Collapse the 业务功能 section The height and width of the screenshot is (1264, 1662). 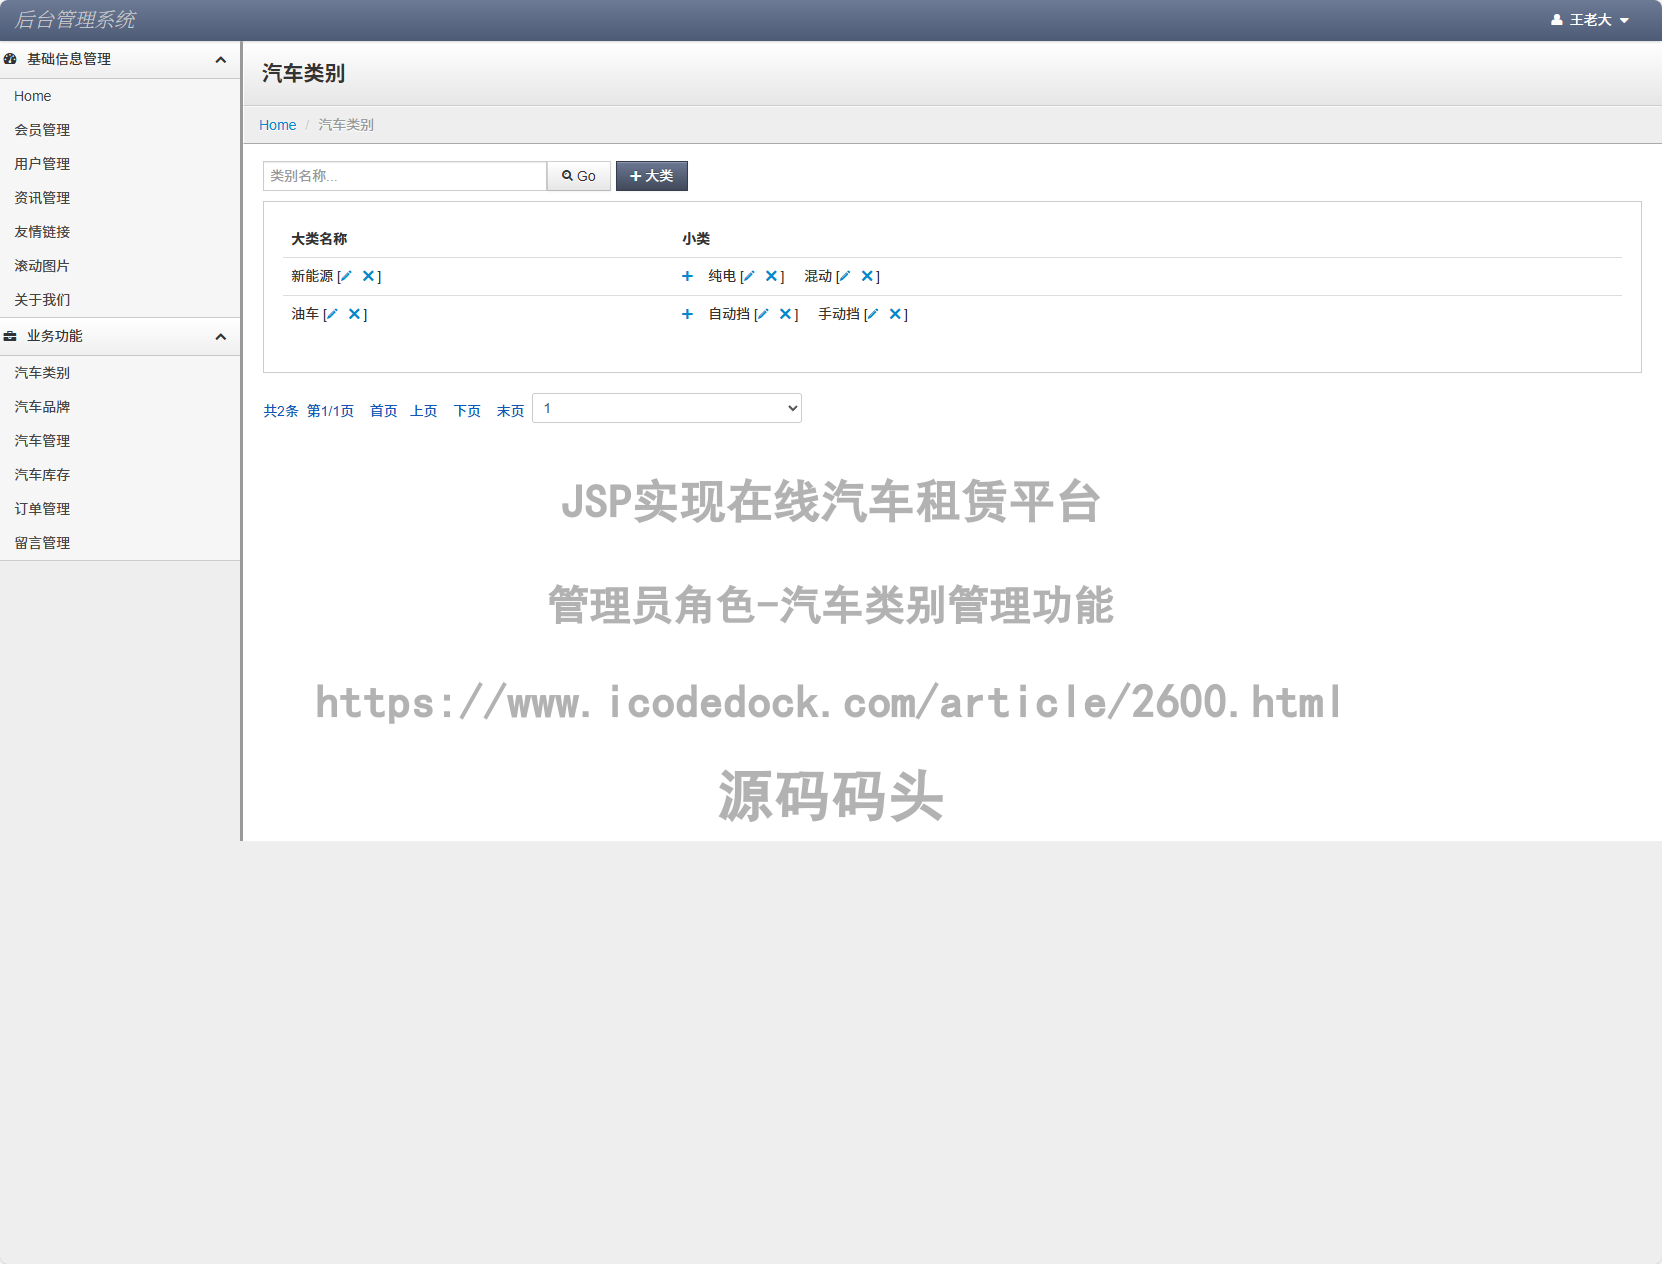click(220, 337)
